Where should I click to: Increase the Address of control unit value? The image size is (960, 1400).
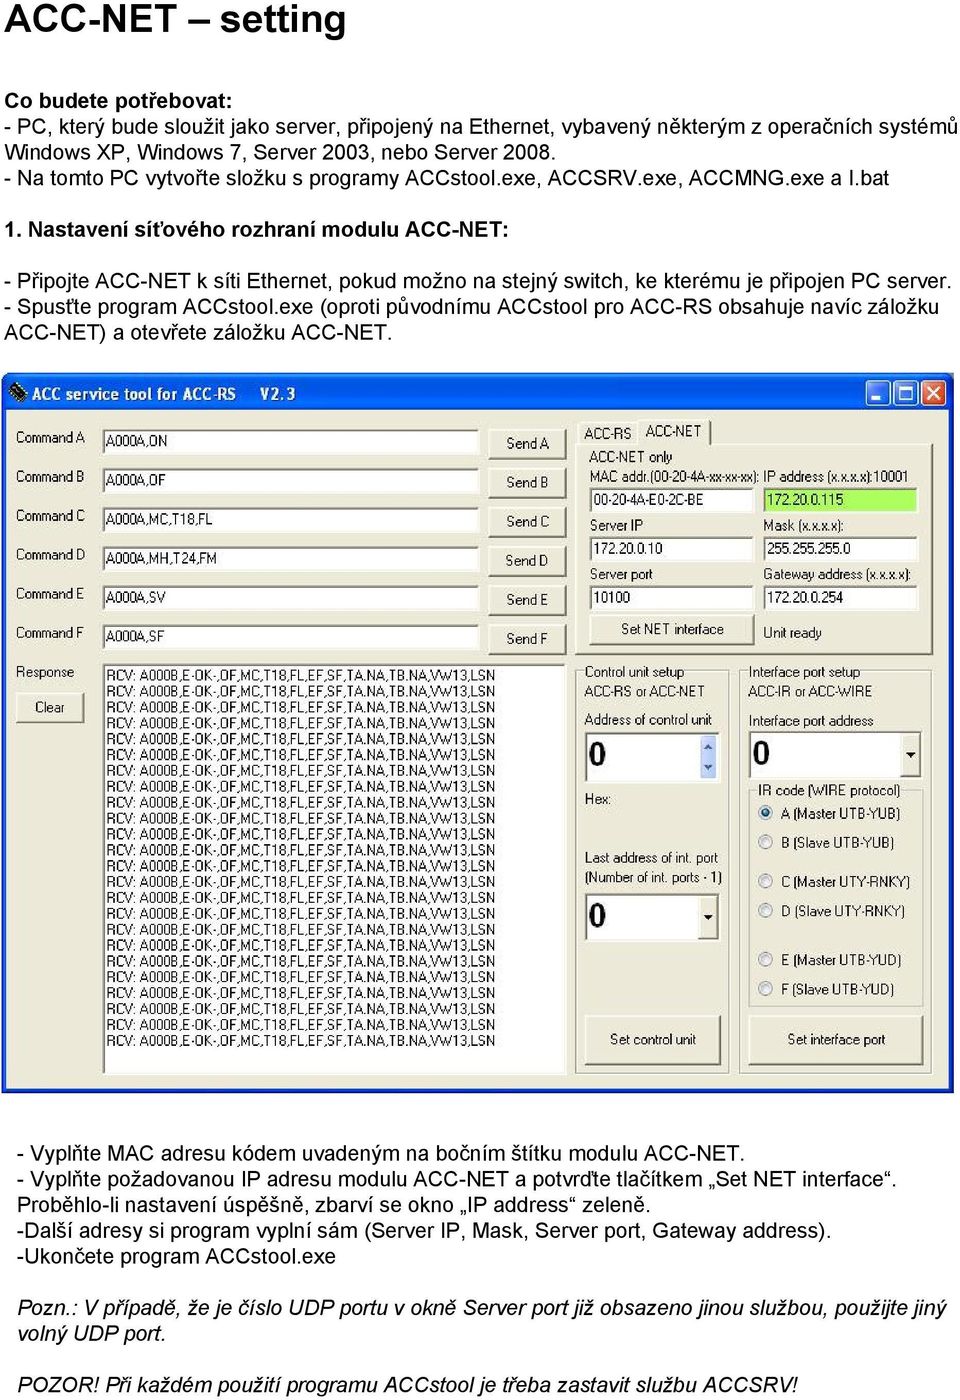(x=709, y=746)
